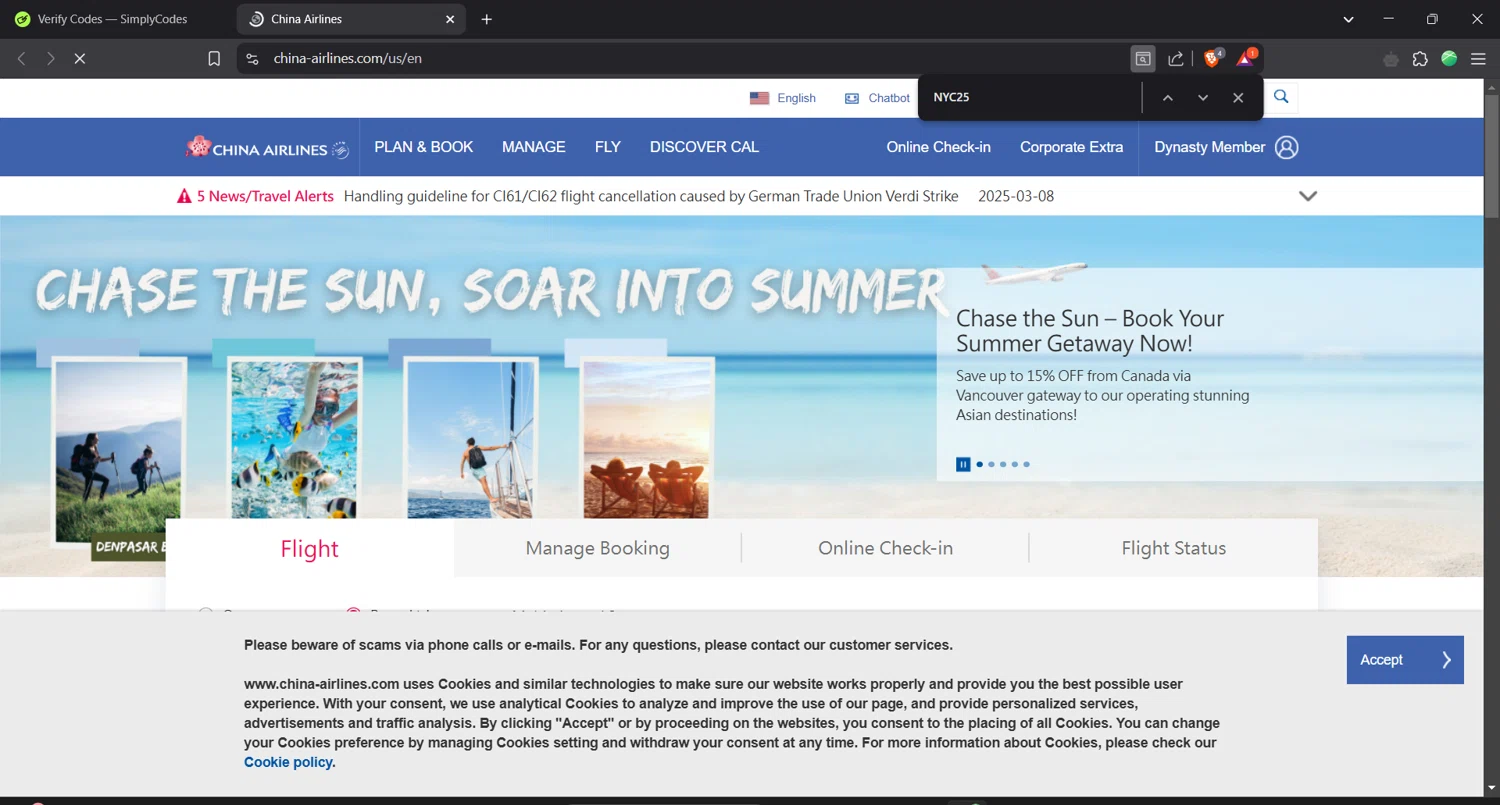This screenshot has height=805, width=1500.
Task: Close the China Airlines tab
Action: pos(450,19)
